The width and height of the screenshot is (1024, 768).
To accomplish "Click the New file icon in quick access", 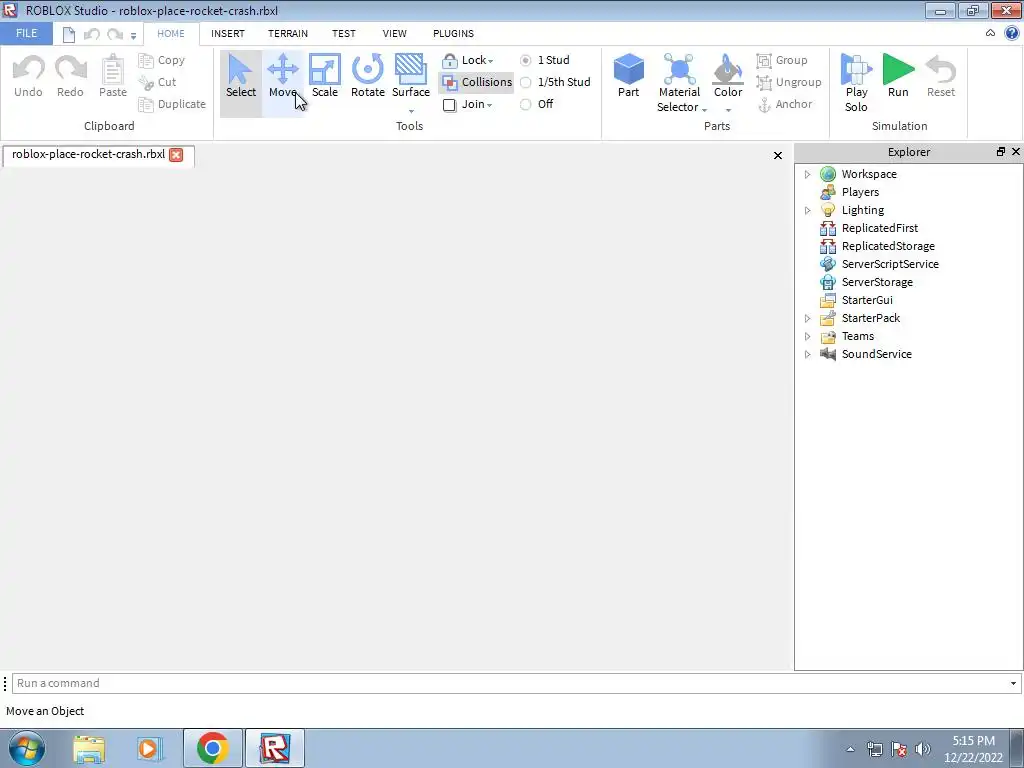I will coord(69,34).
